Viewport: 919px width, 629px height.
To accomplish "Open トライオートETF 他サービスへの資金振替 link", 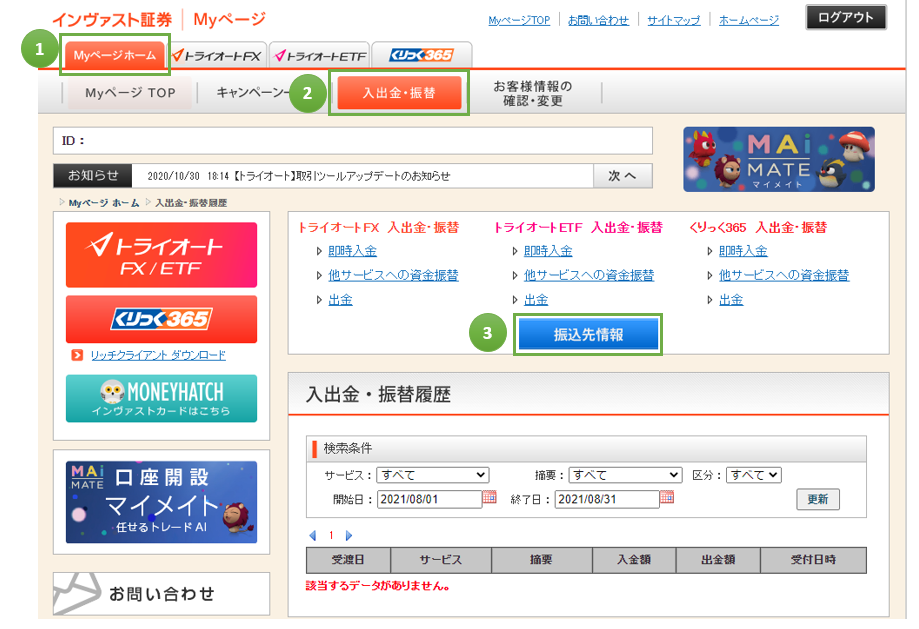I will click(x=589, y=275).
